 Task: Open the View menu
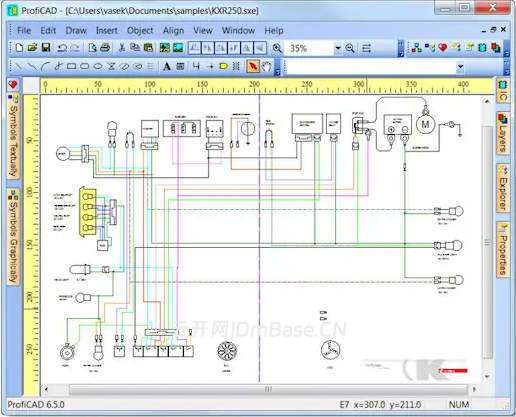pyautogui.click(x=203, y=31)
